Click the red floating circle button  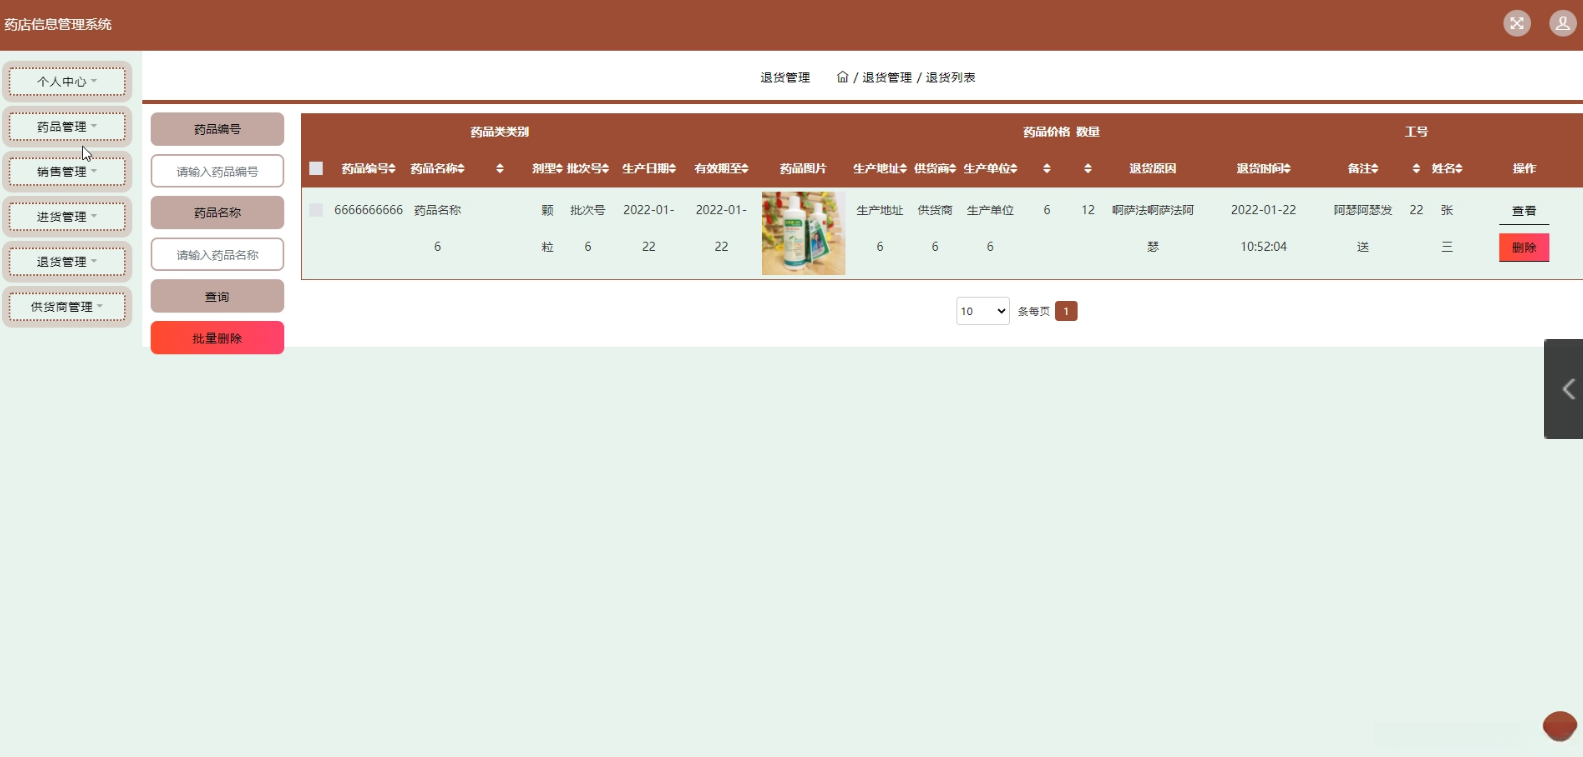[x=1560, y=726]
